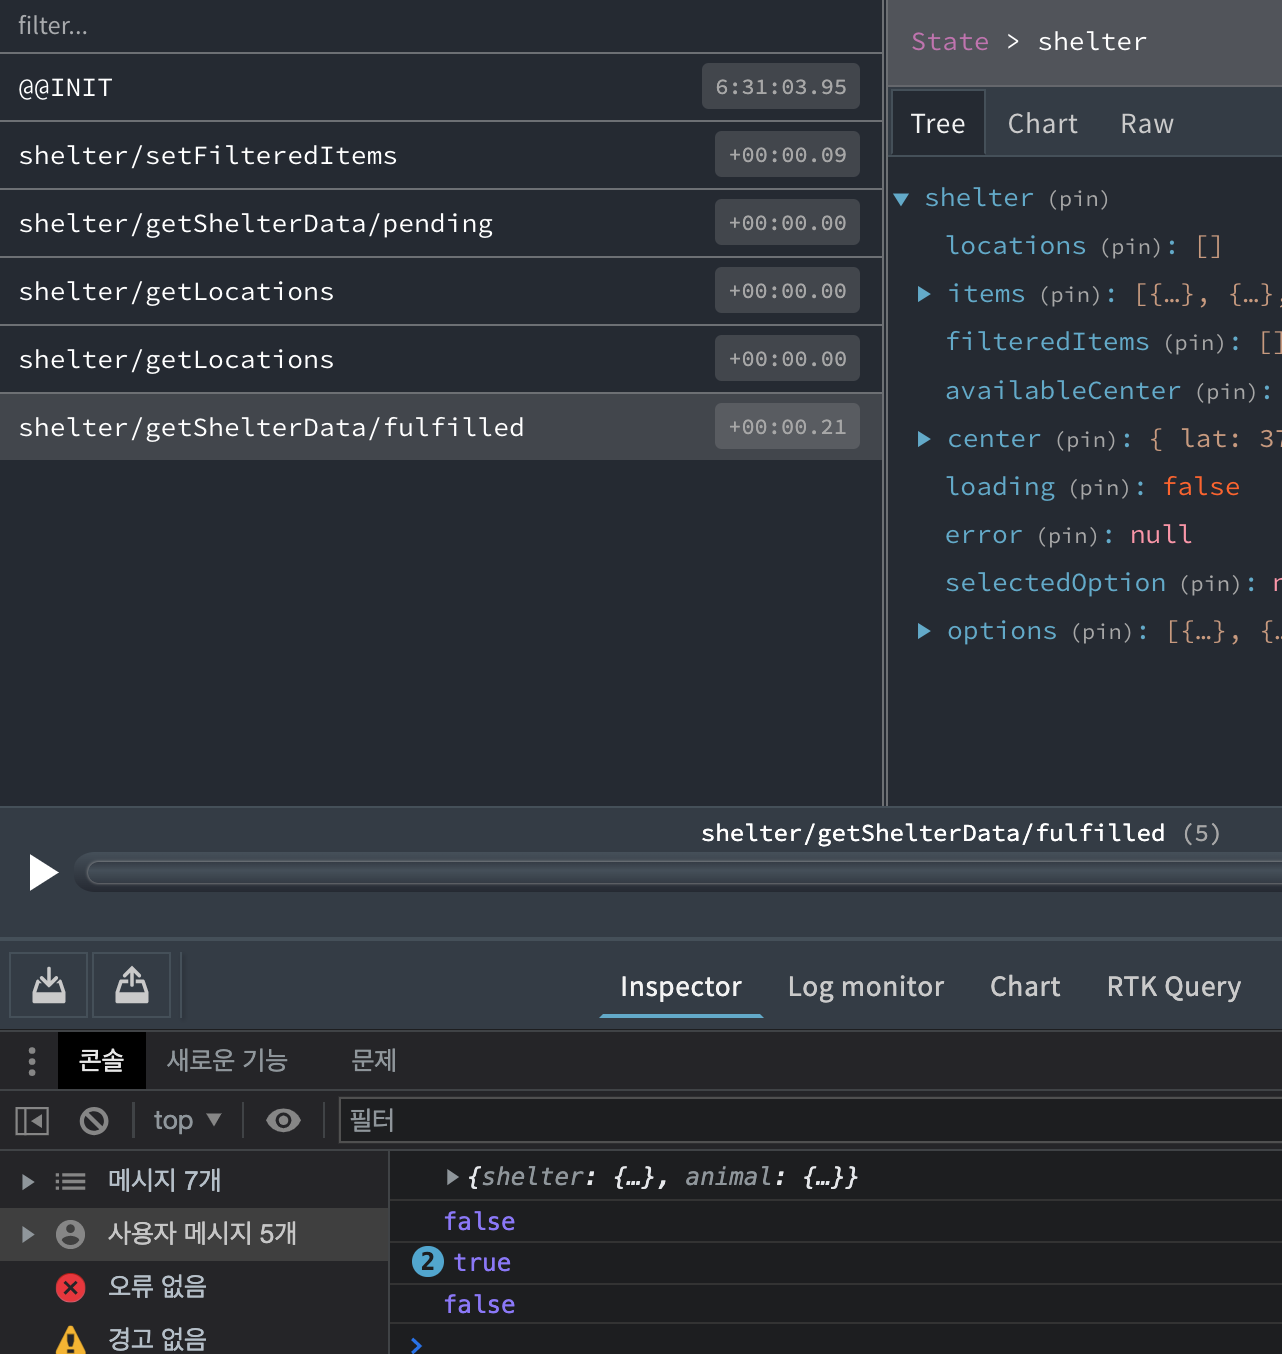Toggle the console sidebar panel icon
The height and width of the screenshot is (1354, 1282).
click(x=32, y=1121)
